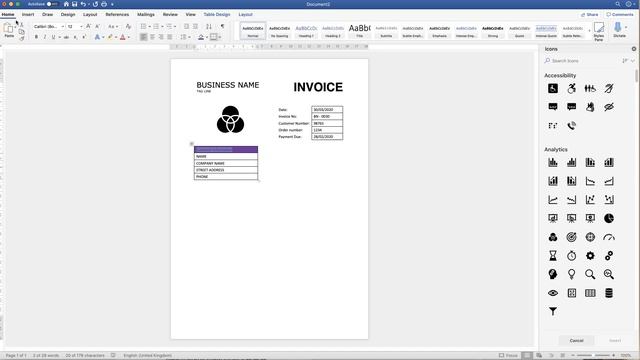The height and width of the screenshot is (360, 640).
Task: Click the Comments button
Action: (x=620, y=15)
